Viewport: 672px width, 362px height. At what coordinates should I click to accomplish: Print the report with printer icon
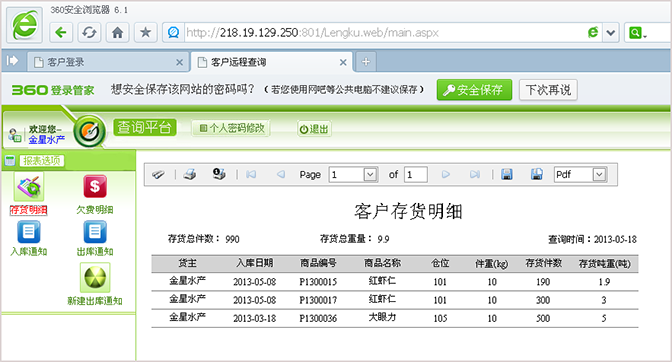coord(190,174)
